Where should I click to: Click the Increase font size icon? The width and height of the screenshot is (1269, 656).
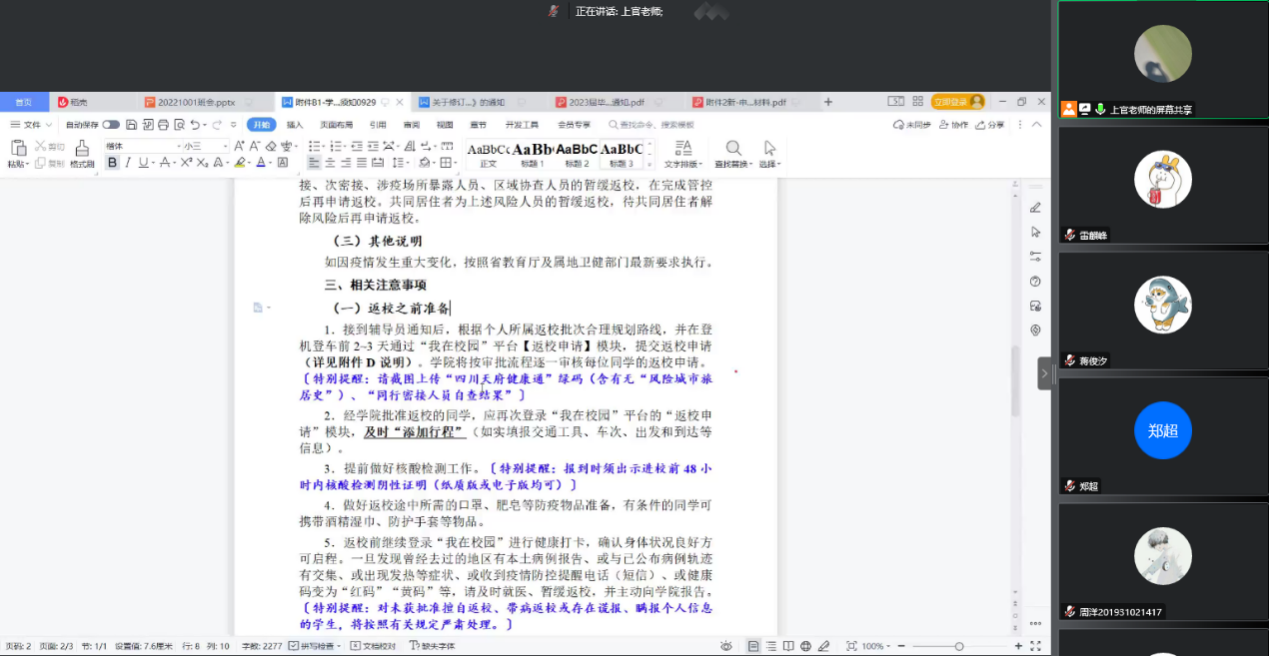pos(239,146)
